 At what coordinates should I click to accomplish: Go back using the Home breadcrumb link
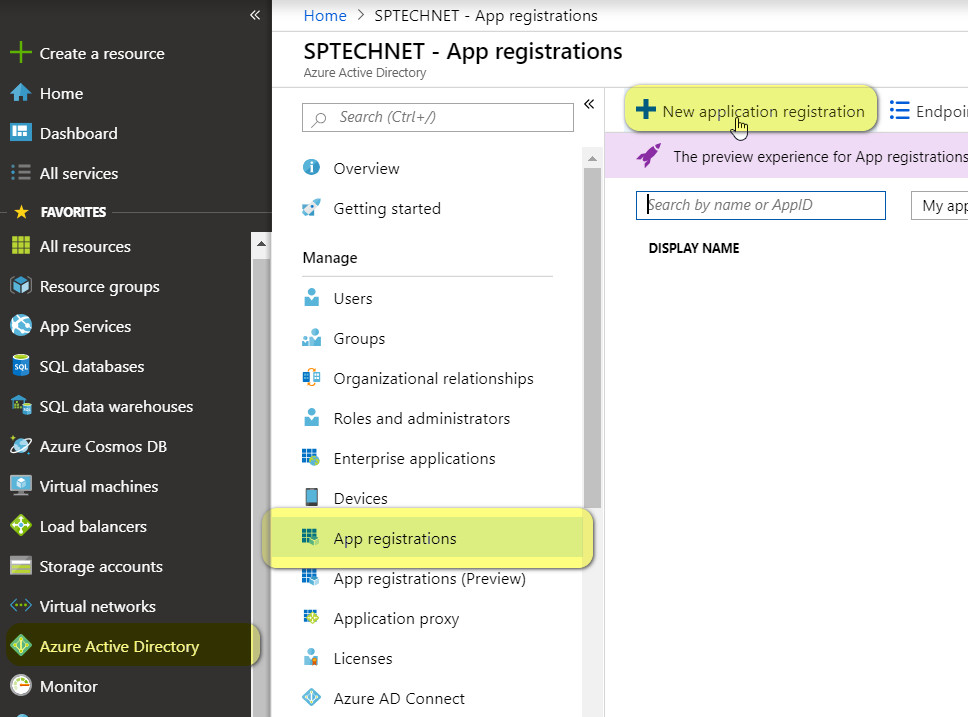(x=325, y=15)
